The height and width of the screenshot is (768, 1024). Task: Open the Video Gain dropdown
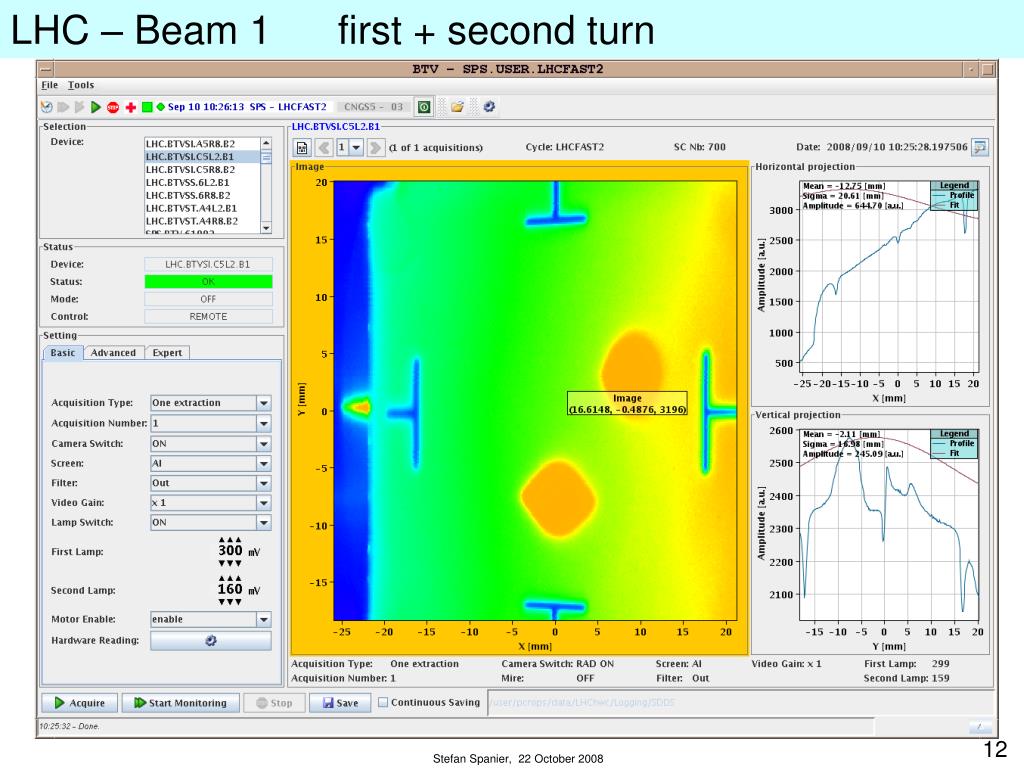pos(264,503)
